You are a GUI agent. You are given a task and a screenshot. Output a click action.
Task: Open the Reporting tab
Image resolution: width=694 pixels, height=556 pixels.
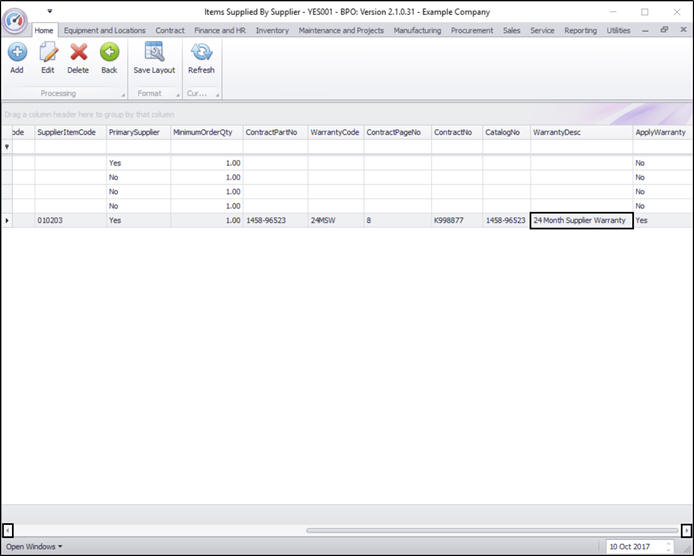coord(581,31)
